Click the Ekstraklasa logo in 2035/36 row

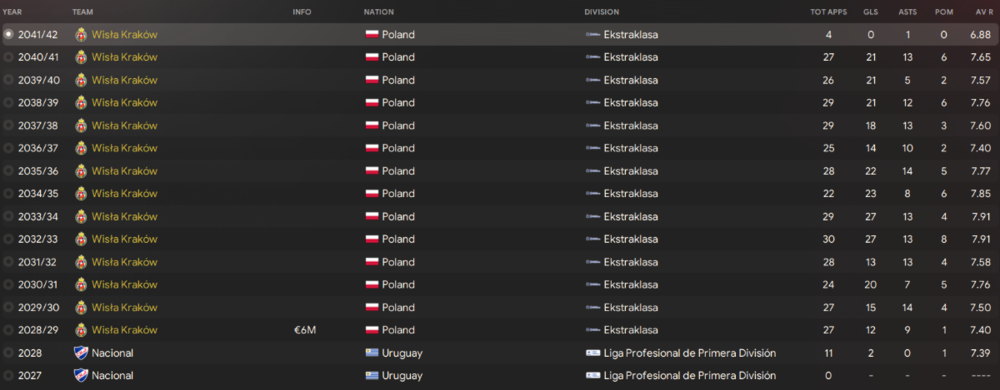(x=592, y=171)
